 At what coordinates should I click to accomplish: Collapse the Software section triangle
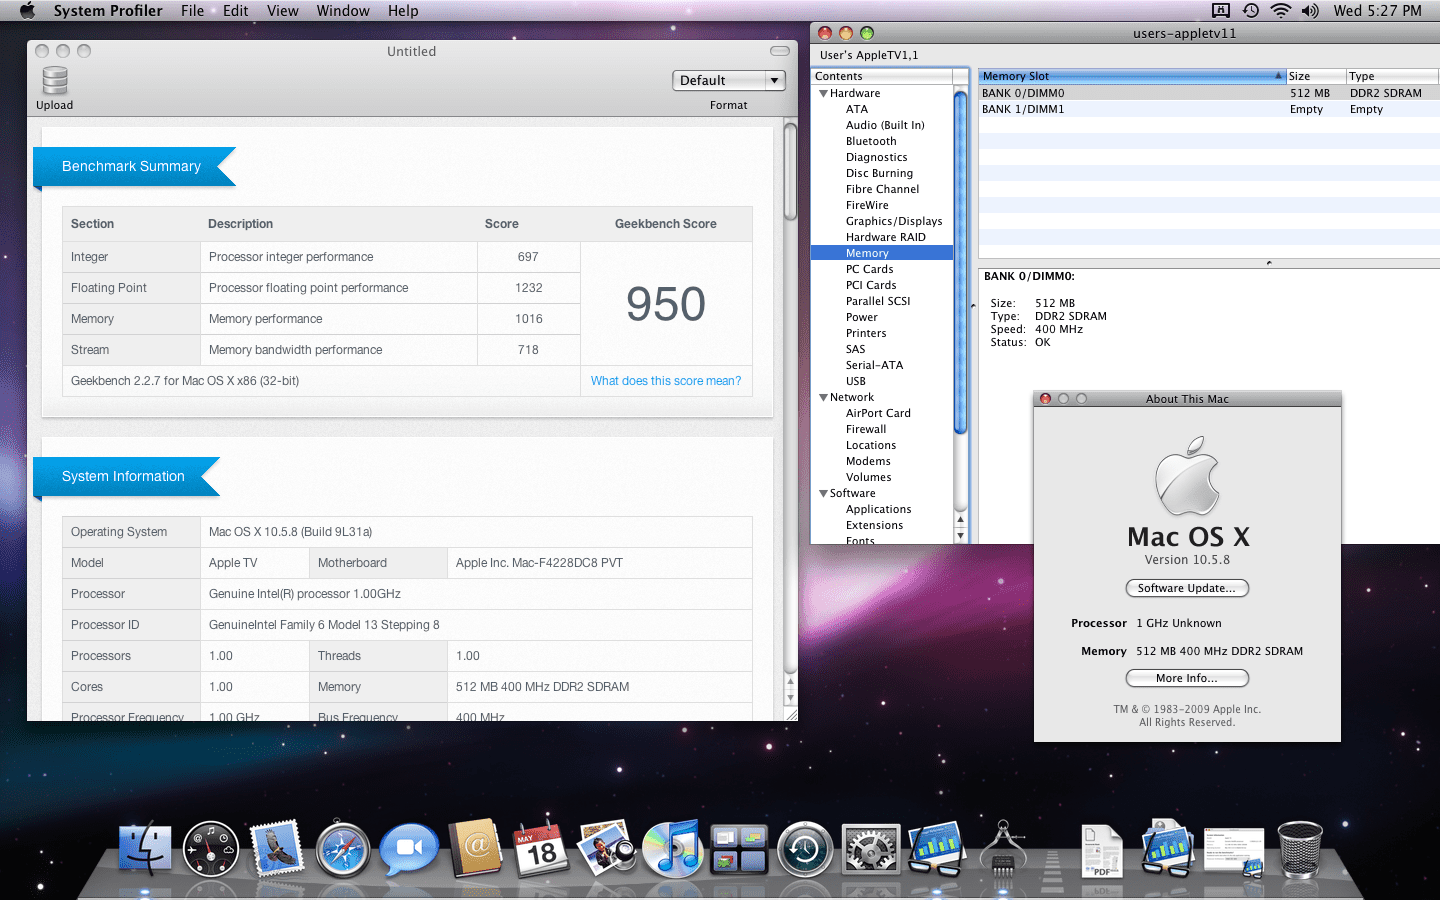[x=823, y=494]
